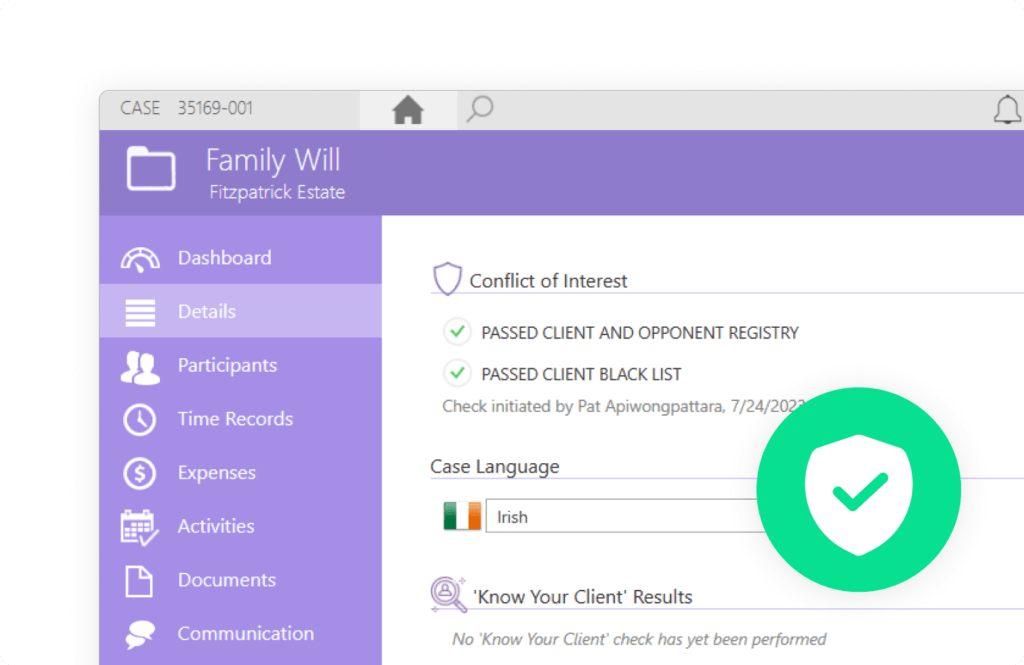Click the Activities calendar icon
Screen dimensions: 1024x665
point(139,527)
